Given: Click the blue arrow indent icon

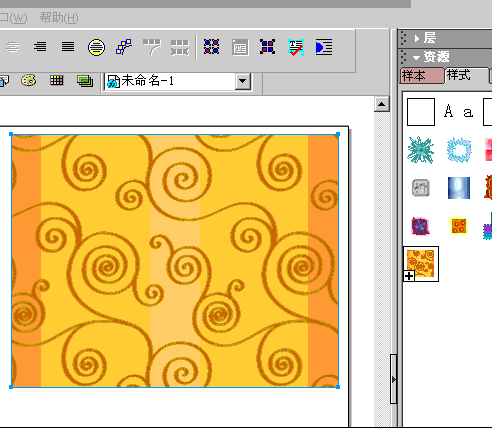Looking at the screenshot, I should [324, 47].
